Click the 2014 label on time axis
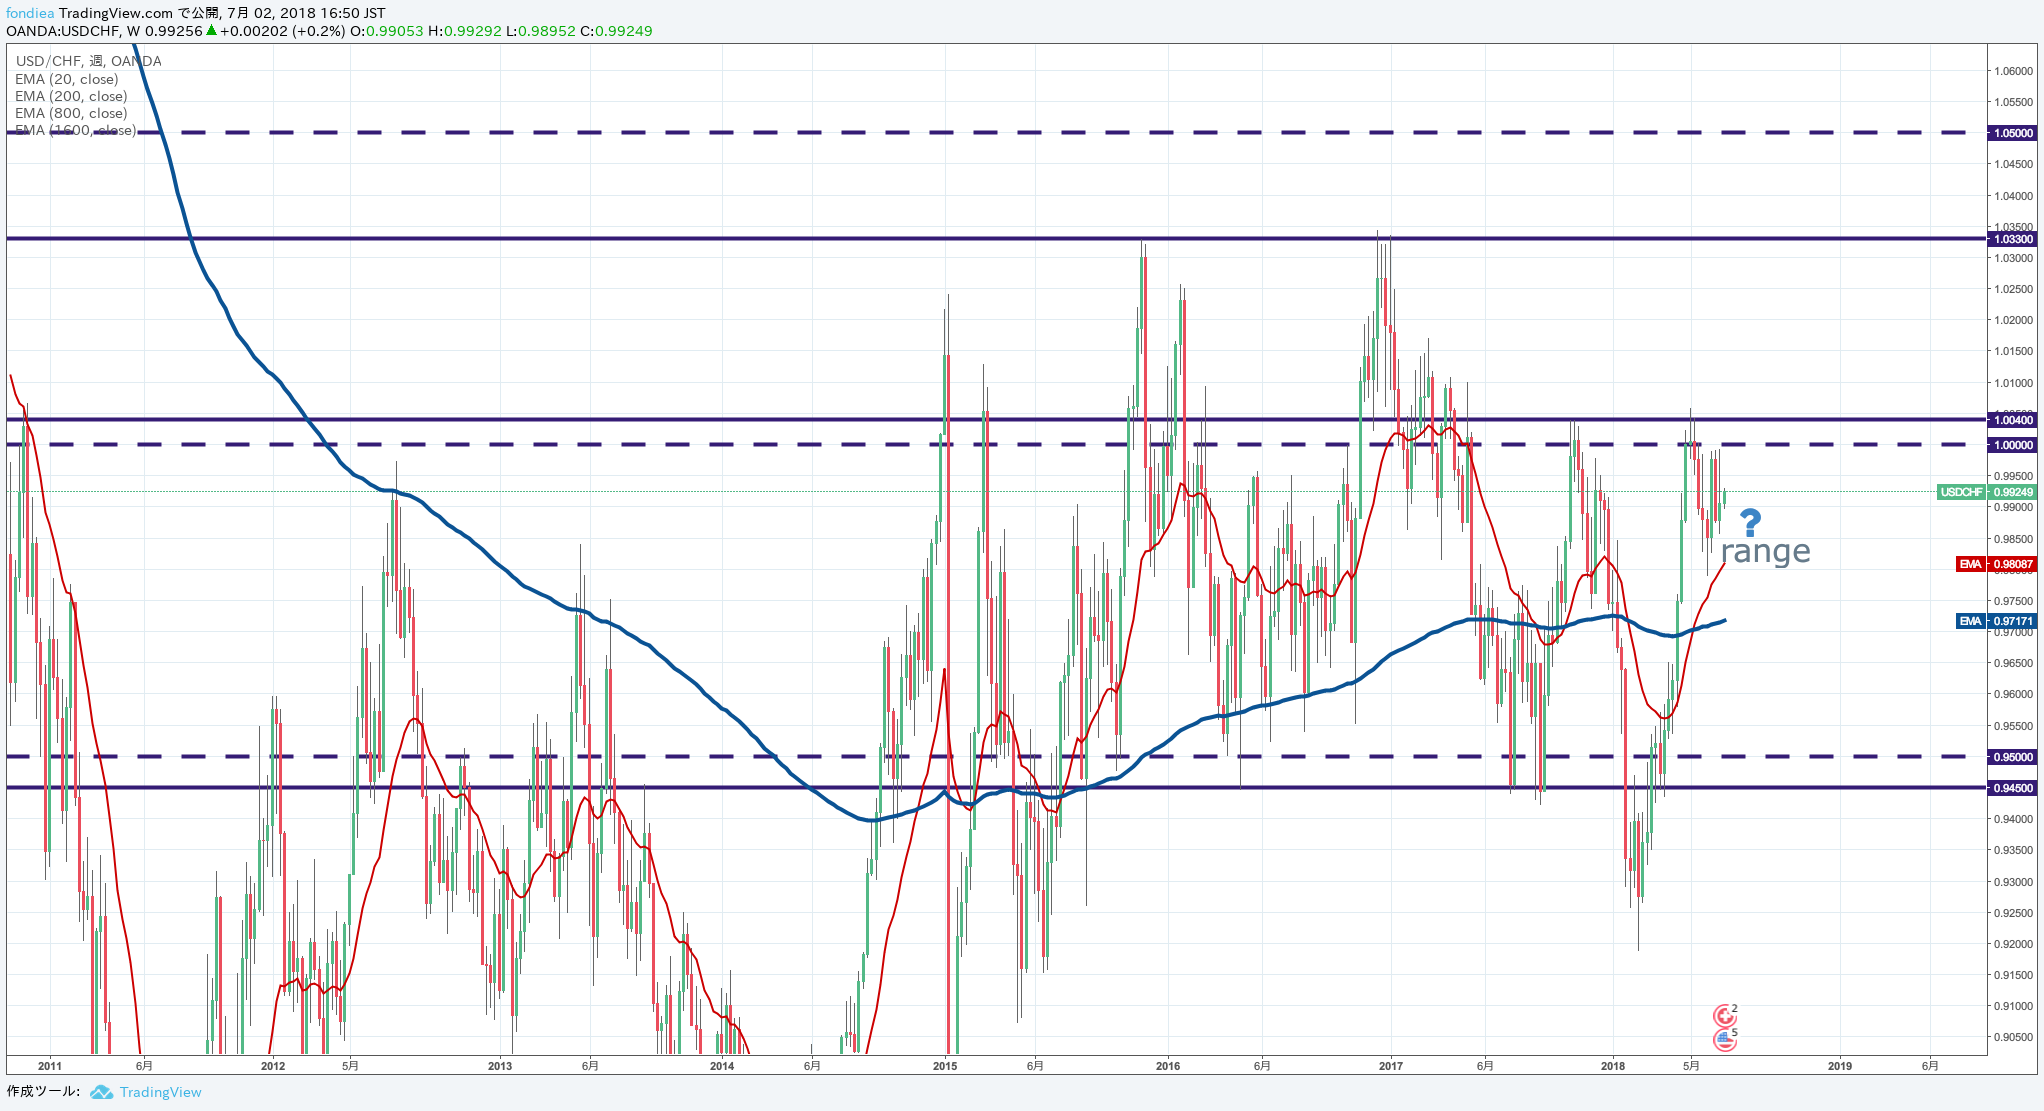Screen dimensions: 2044x1111 click(722, 1066)
